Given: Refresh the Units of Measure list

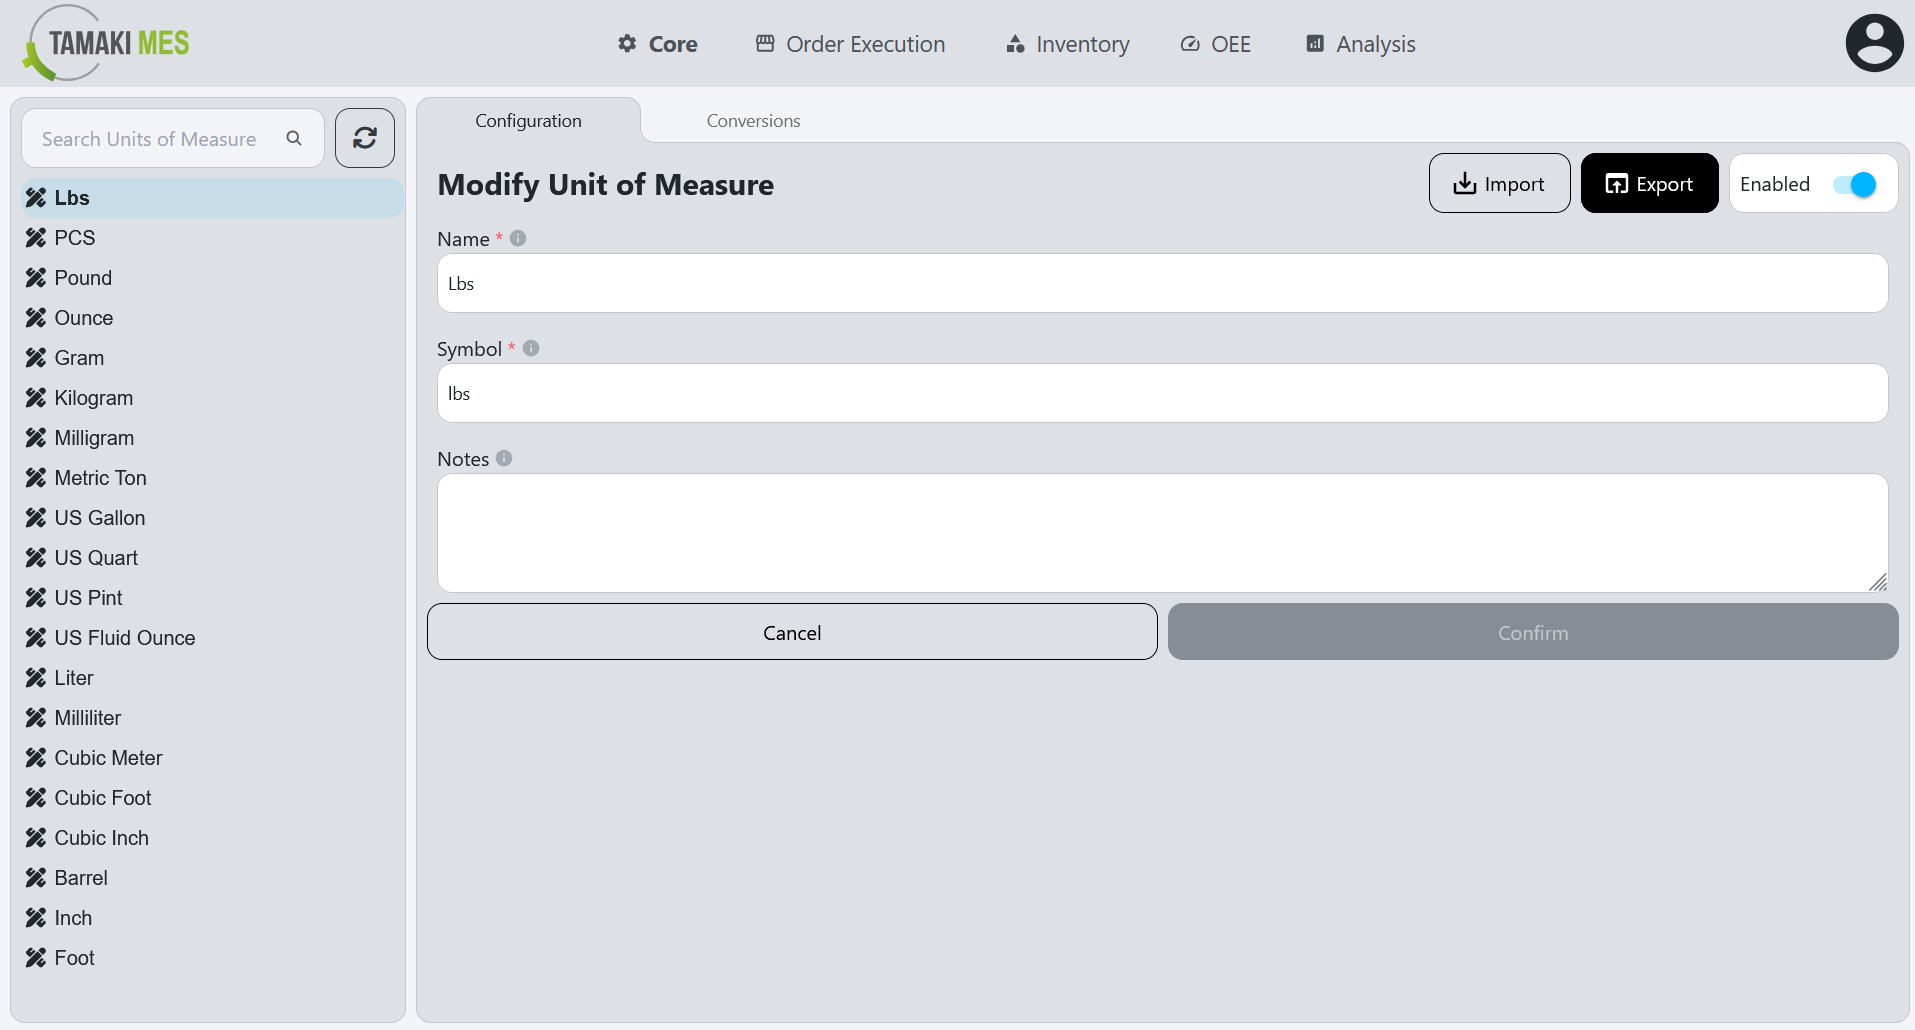Looking at the screenshot, I should coord(364,138).
